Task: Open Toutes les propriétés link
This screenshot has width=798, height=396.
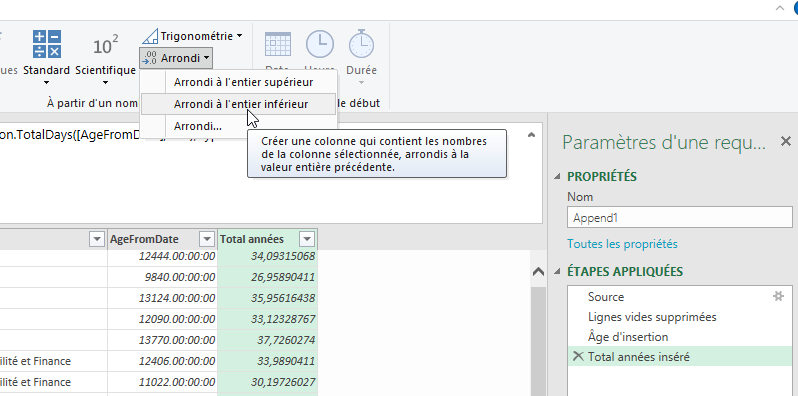Action: click(622, 244)
